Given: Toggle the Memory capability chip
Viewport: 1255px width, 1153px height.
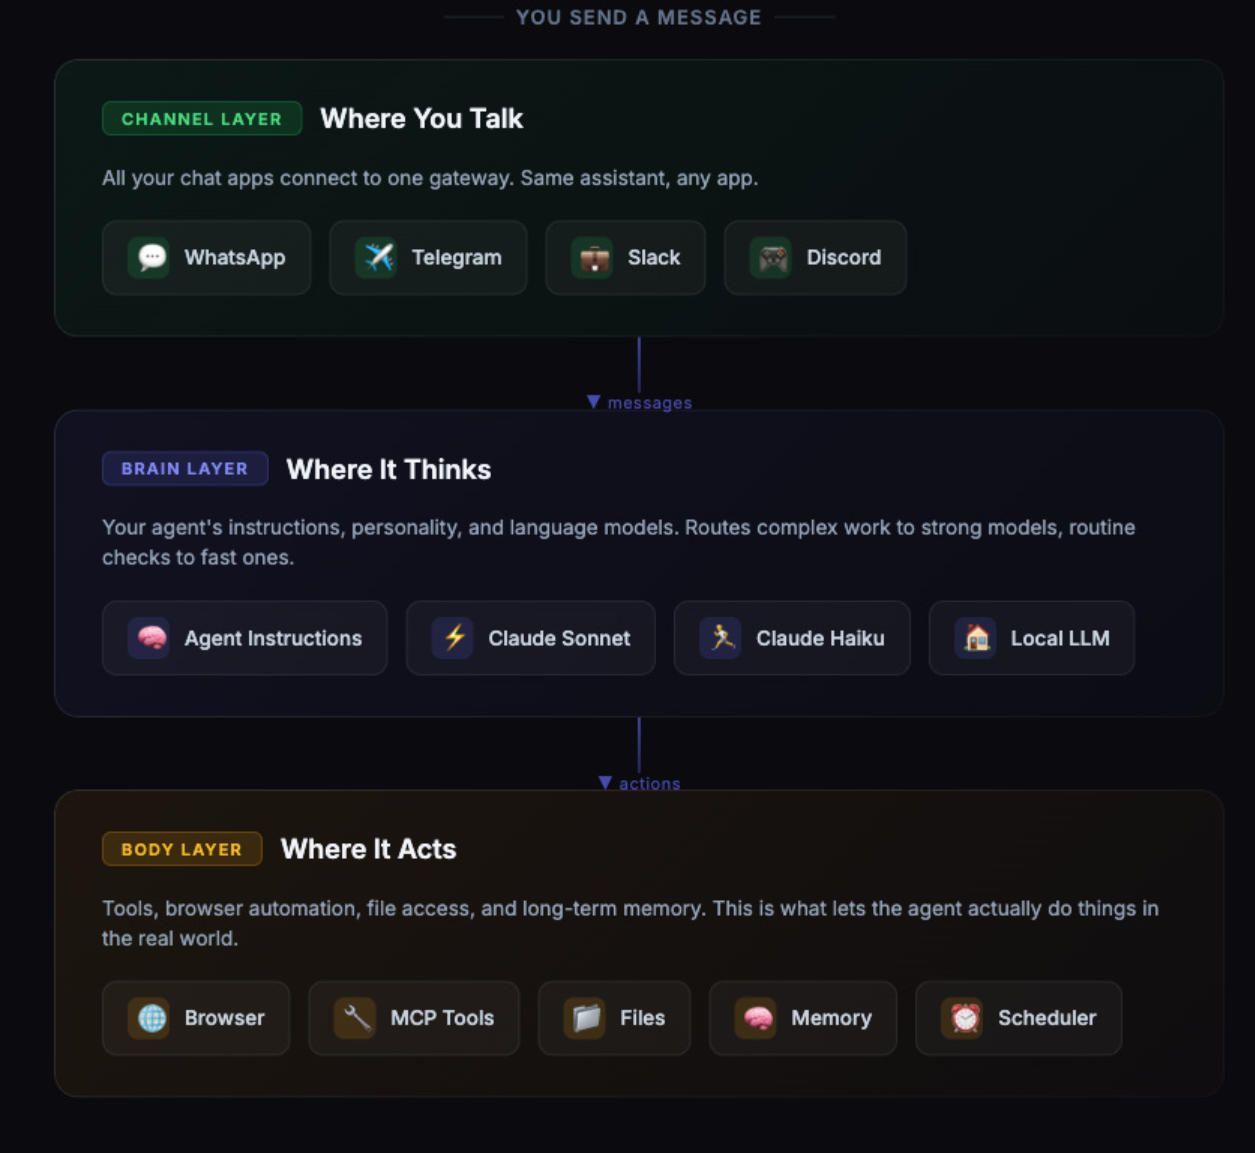Looking at the screenshot, I should [802, 1018].
